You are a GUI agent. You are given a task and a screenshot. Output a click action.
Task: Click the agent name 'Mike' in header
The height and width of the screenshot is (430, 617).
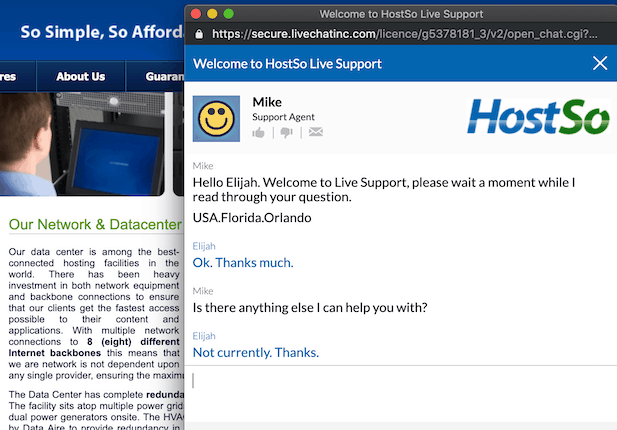point(267,102)
